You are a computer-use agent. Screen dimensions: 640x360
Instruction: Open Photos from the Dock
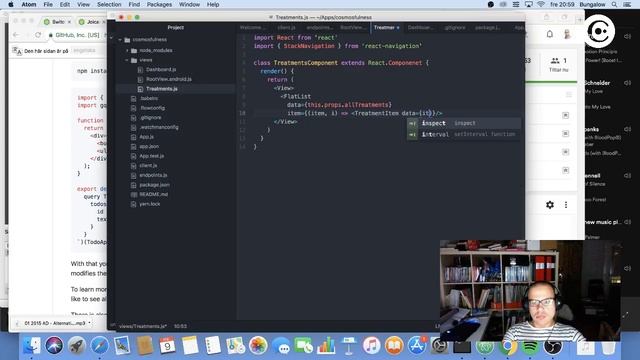tap(258, 346)
